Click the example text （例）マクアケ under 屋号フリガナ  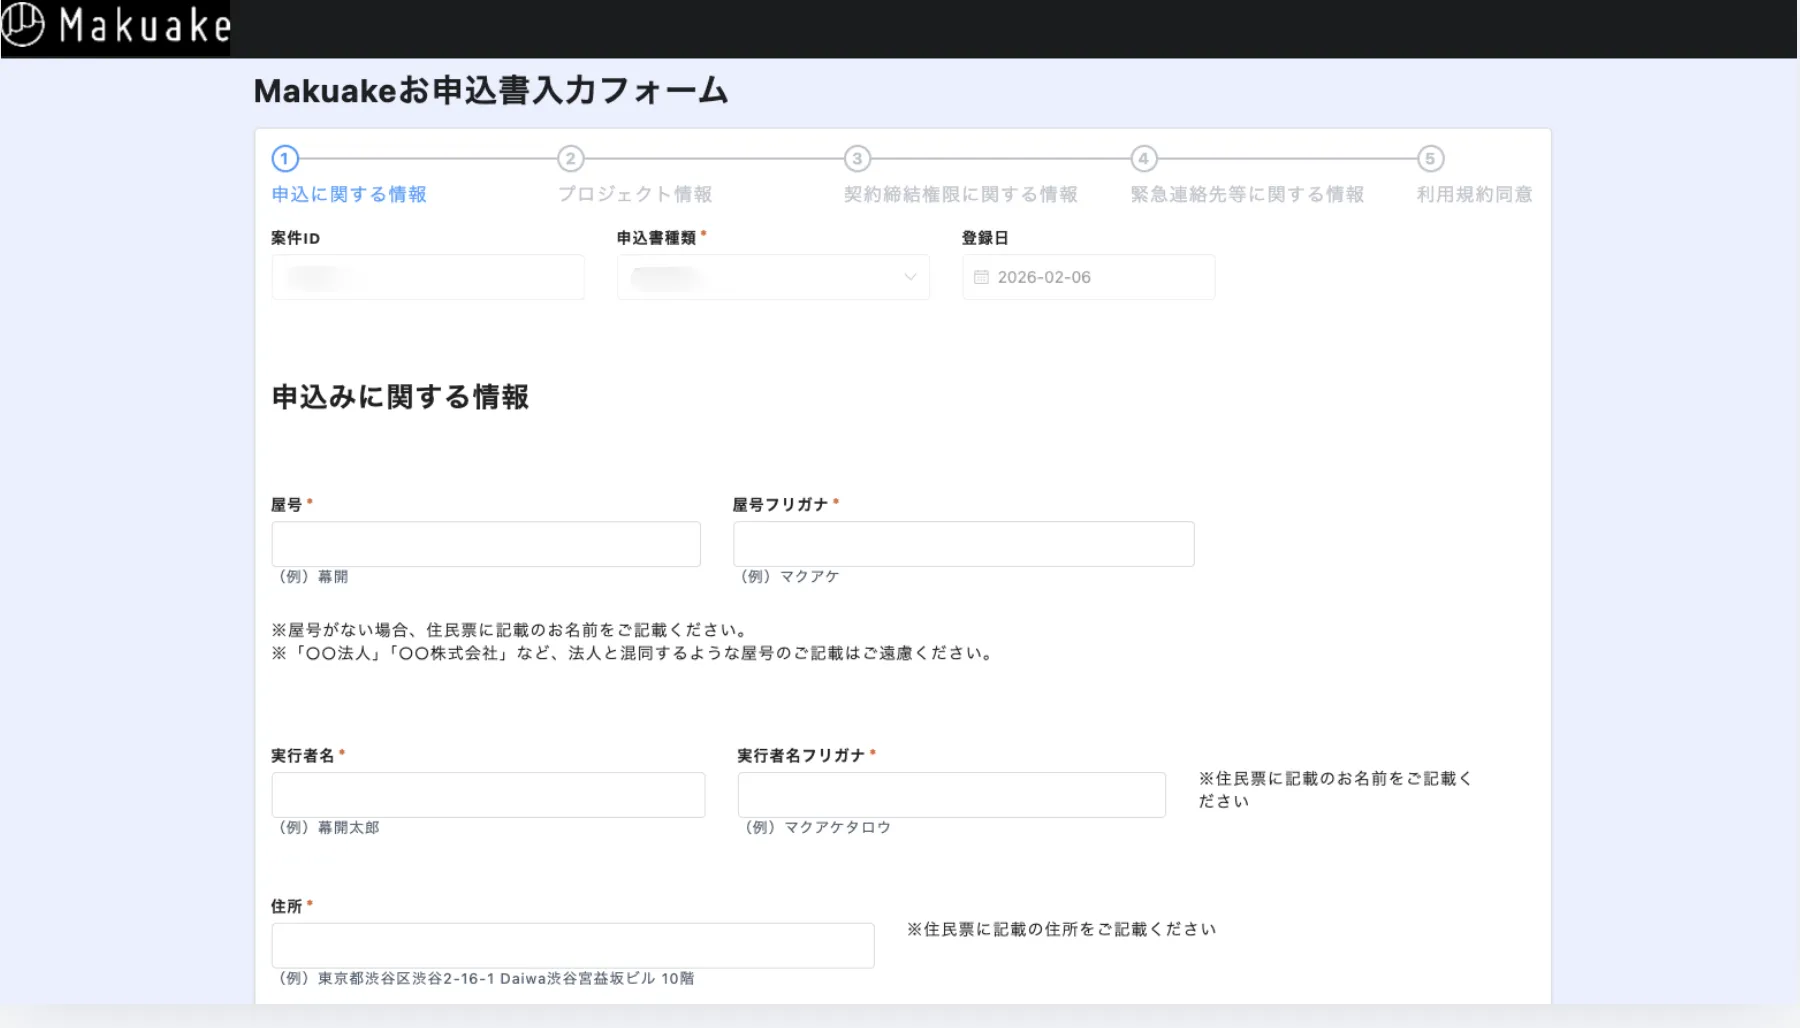coord(790,577)
